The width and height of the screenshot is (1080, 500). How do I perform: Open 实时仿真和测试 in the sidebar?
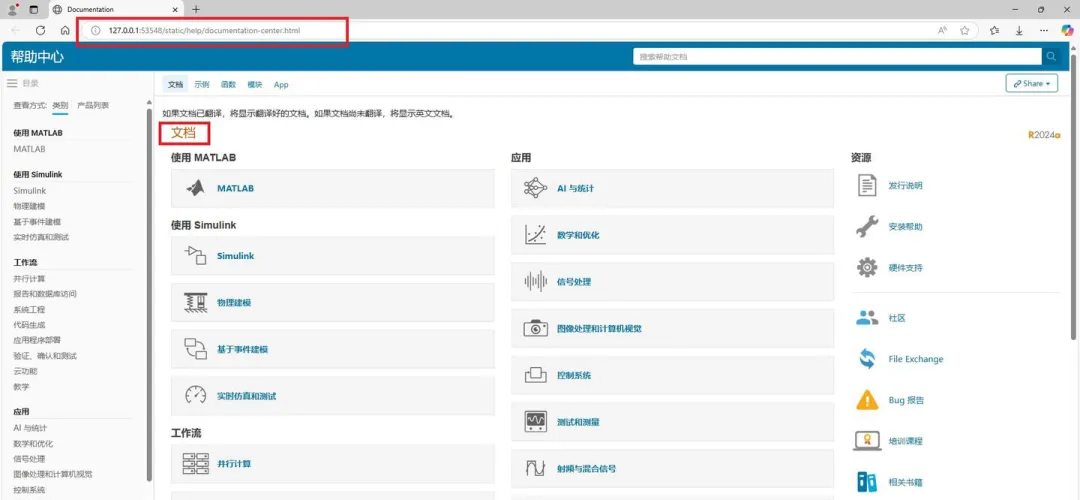(41, 237)
